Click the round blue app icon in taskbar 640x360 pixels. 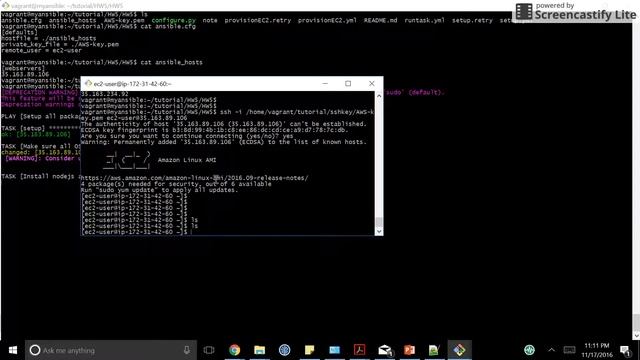click(x=284, y=350)
